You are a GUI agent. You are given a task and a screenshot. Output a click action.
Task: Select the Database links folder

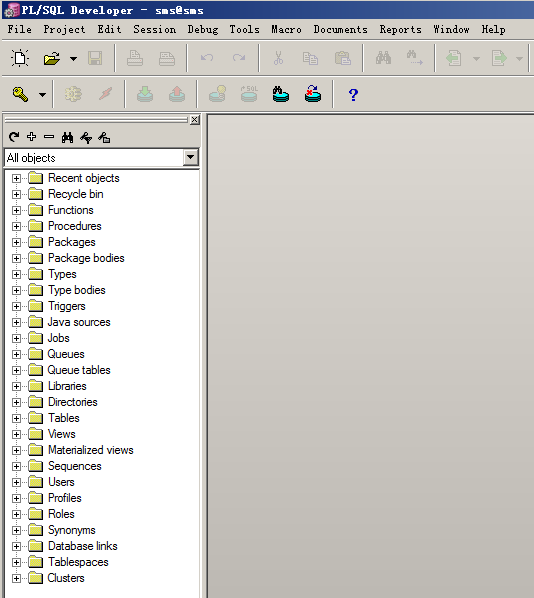click(x=83, y=546)
